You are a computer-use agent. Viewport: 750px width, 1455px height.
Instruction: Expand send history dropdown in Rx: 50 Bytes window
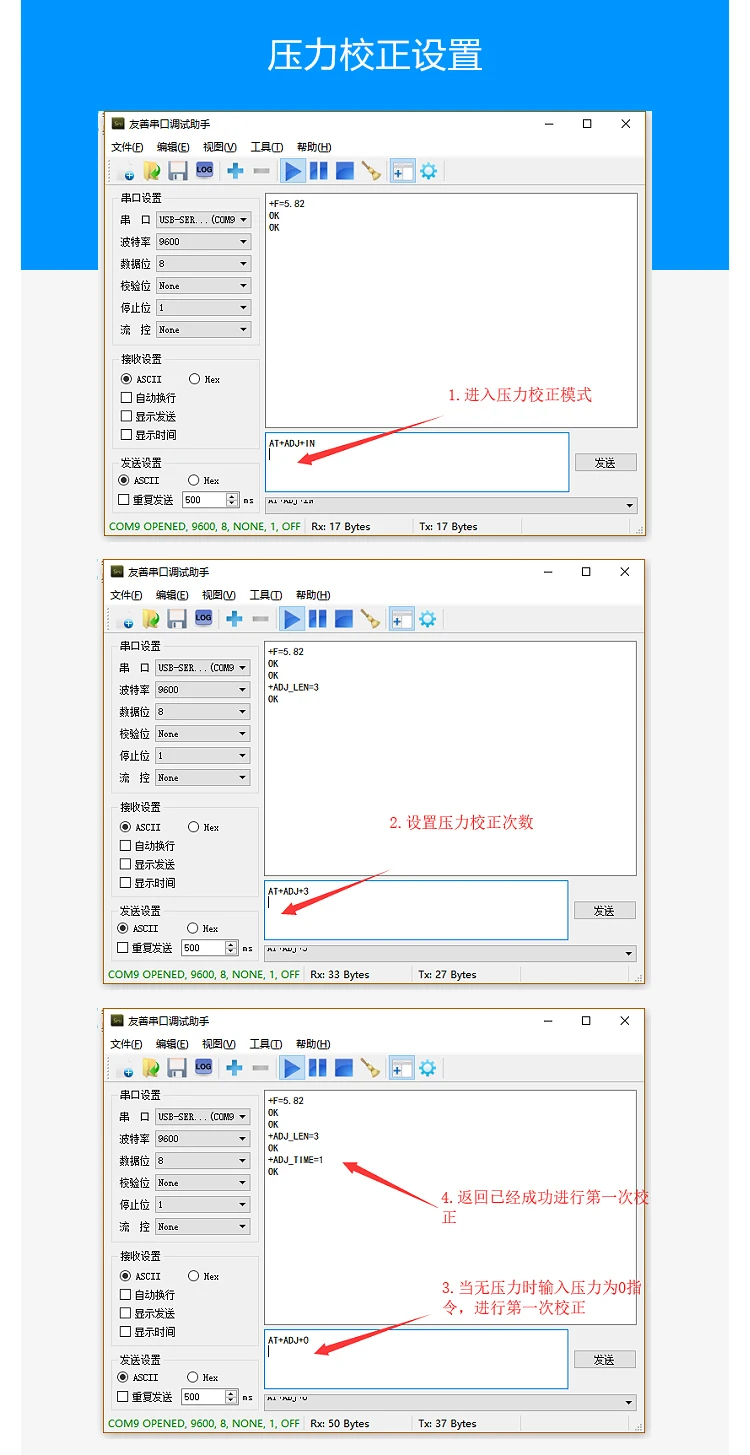click(x=630, y=1403)
